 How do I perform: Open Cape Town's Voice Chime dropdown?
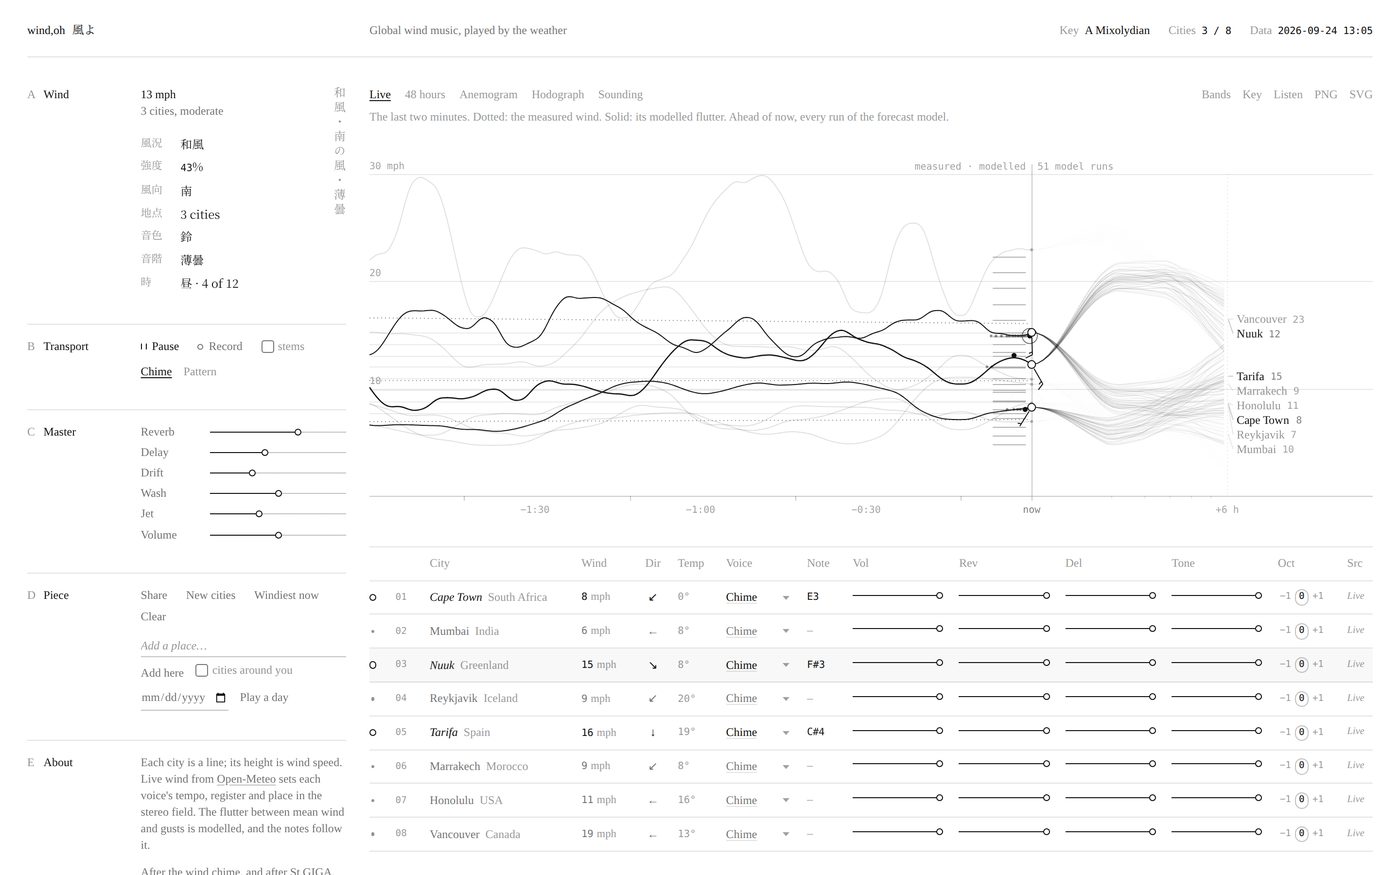pyautogui.click(x=758, y=597)
